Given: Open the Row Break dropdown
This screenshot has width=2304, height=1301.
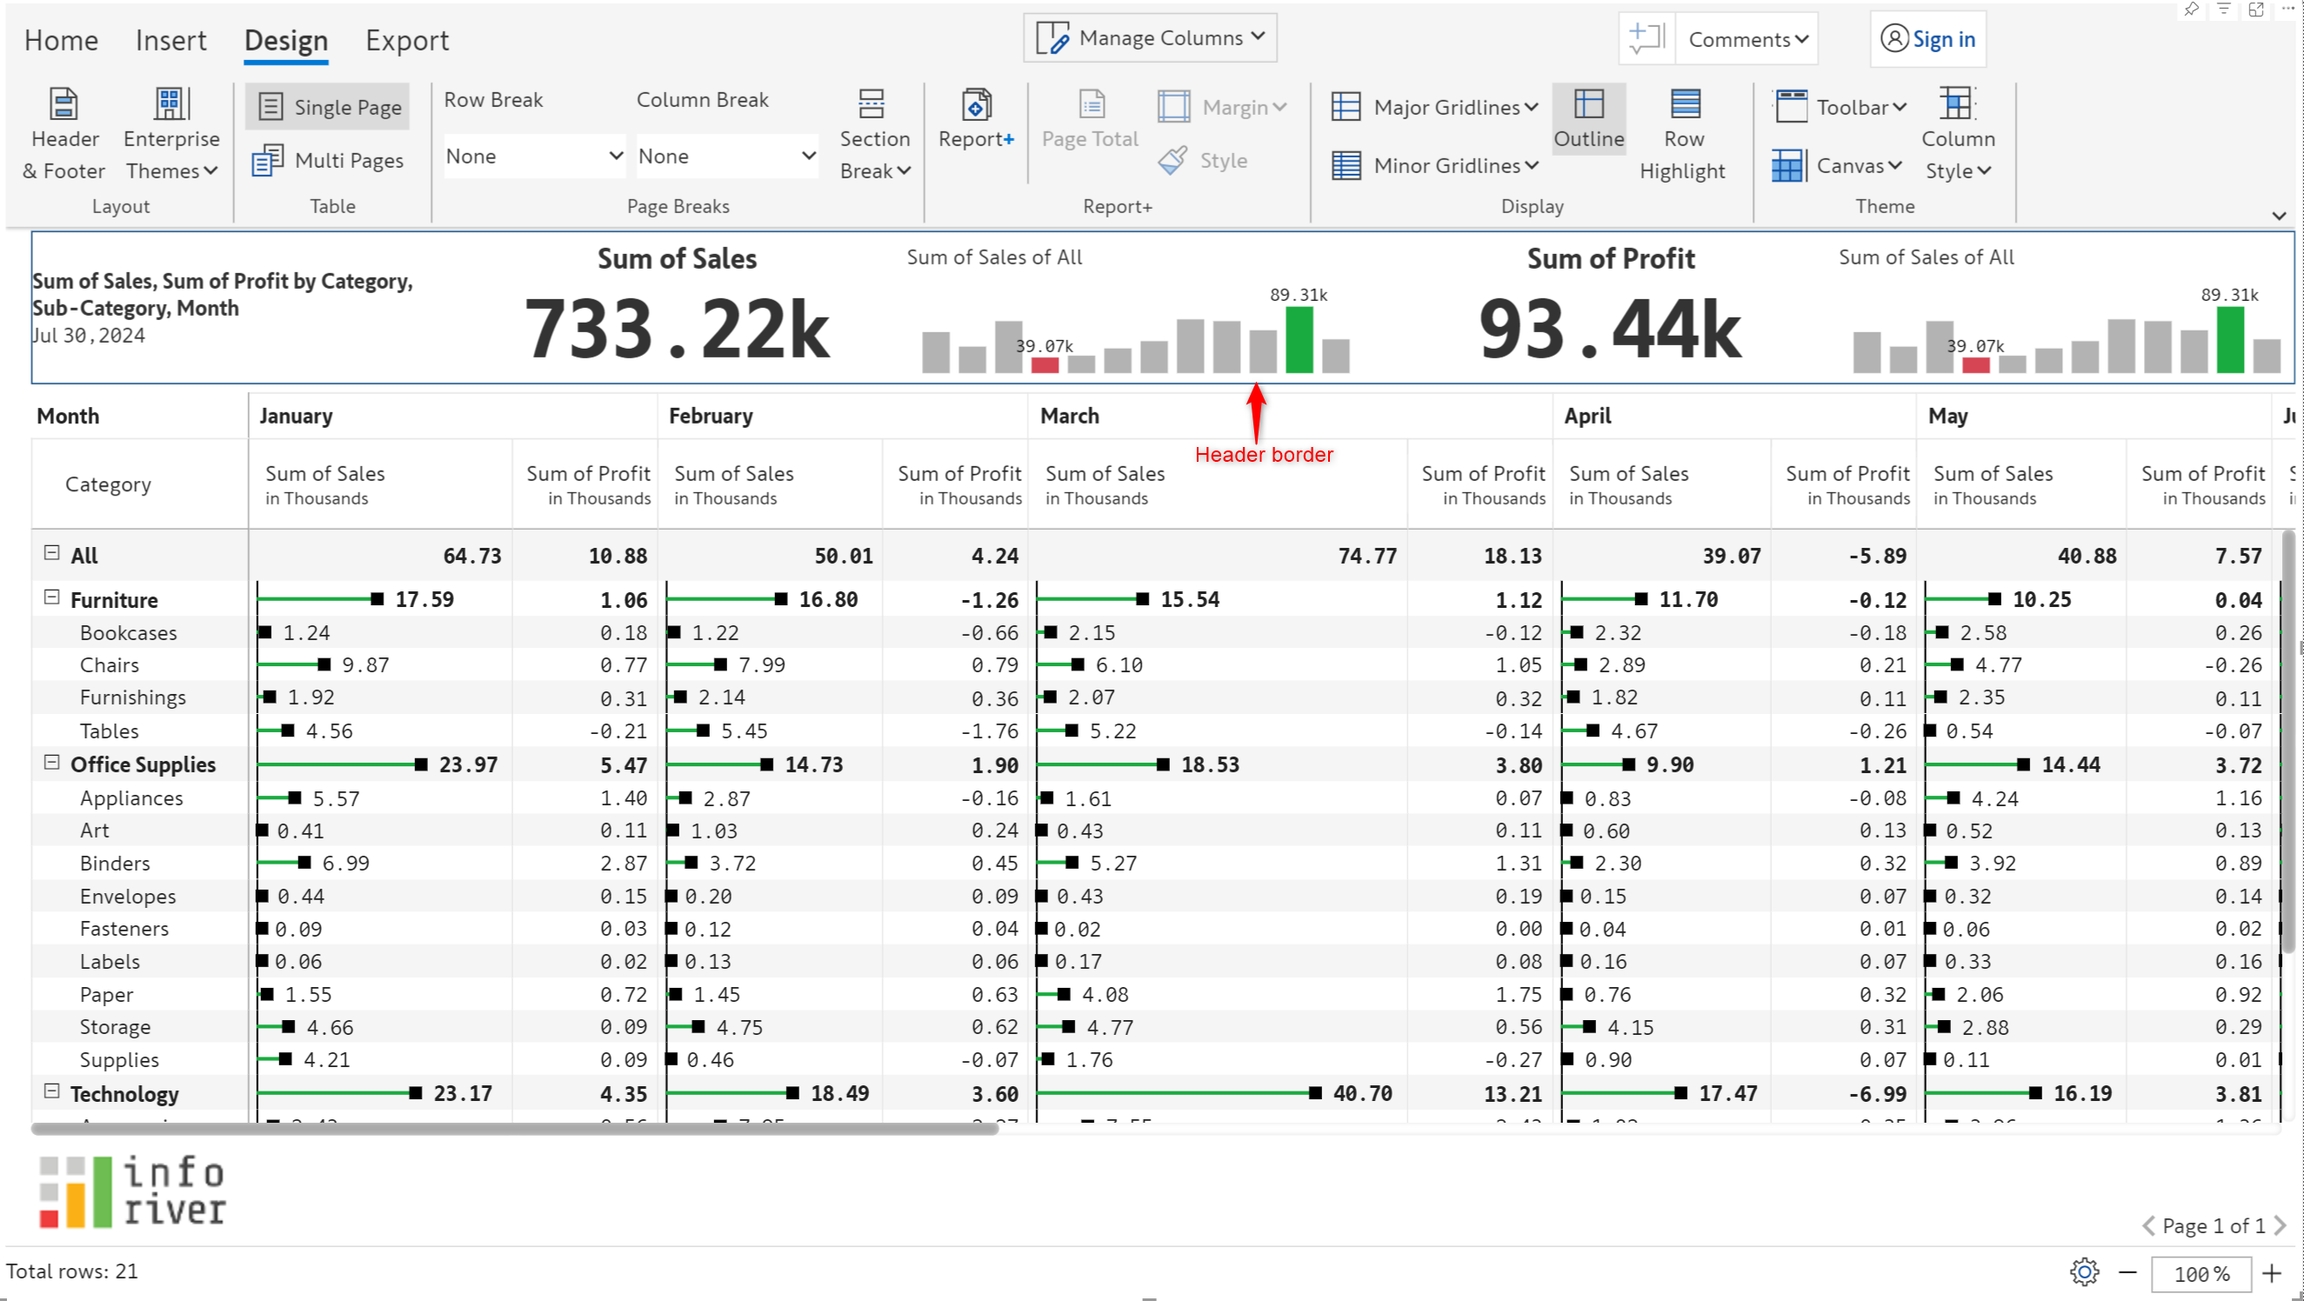Looking at the screenshot, I should click(533, 156).
